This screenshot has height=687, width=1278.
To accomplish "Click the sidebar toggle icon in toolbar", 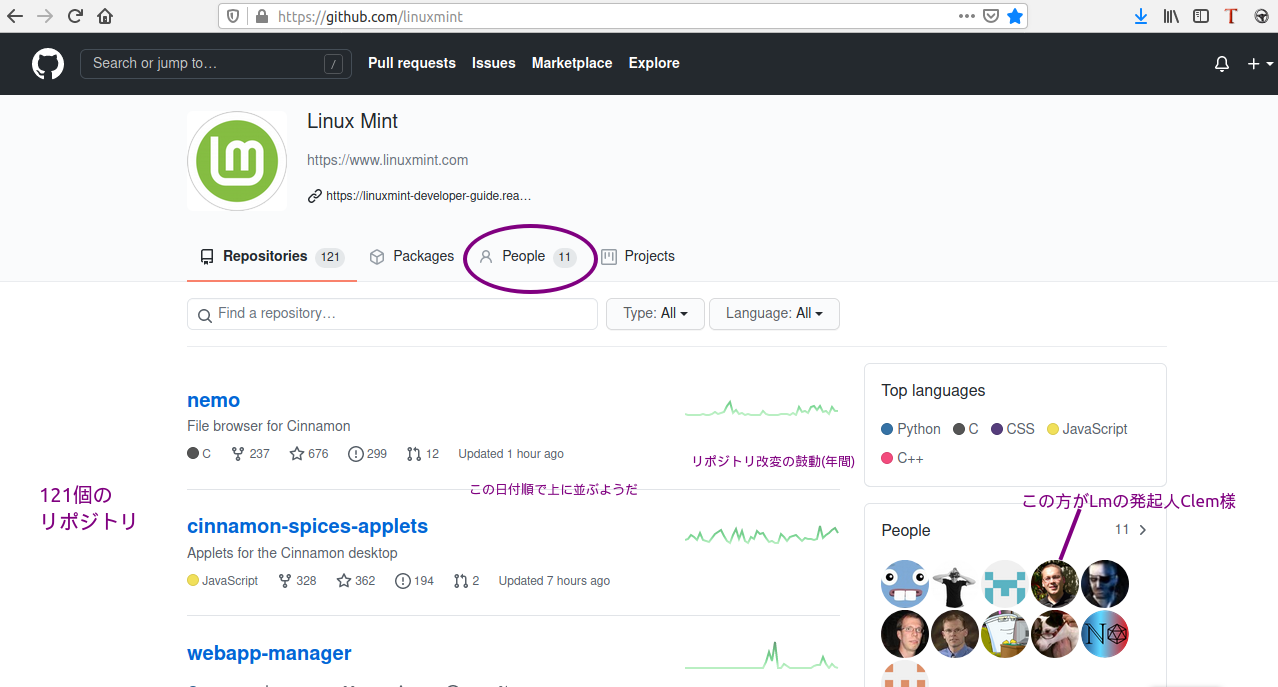I will 1200,16.
